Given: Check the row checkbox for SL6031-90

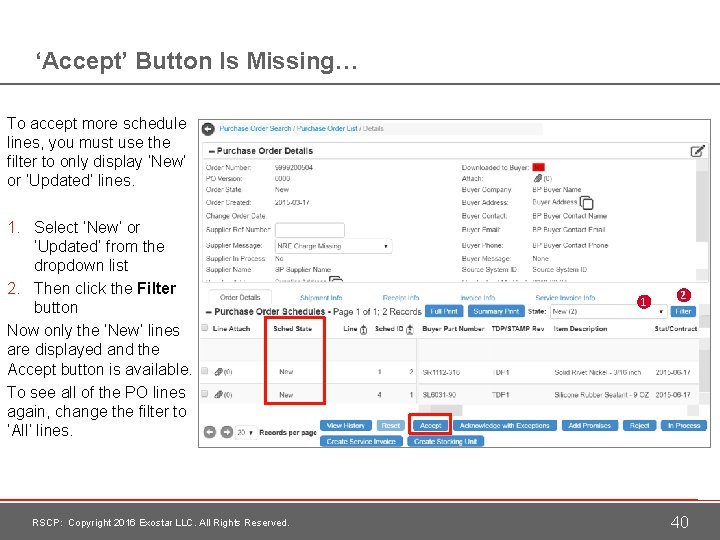Looking at the screenshot, I should 205,394.
